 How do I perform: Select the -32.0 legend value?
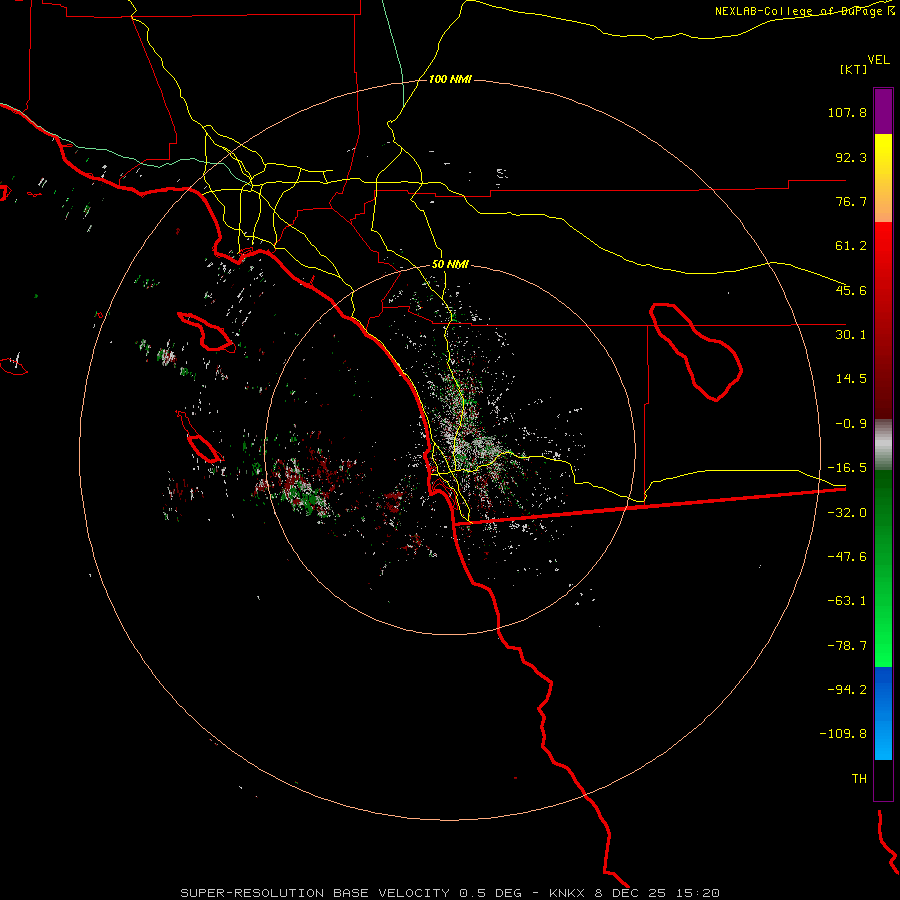point(847,513)
